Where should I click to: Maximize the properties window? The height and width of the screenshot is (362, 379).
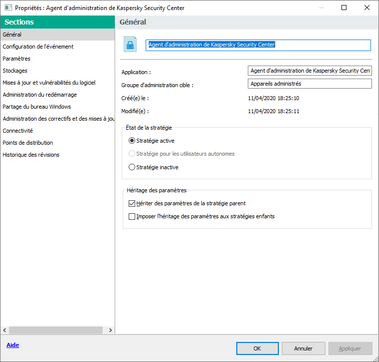click(x=344, y=8)
